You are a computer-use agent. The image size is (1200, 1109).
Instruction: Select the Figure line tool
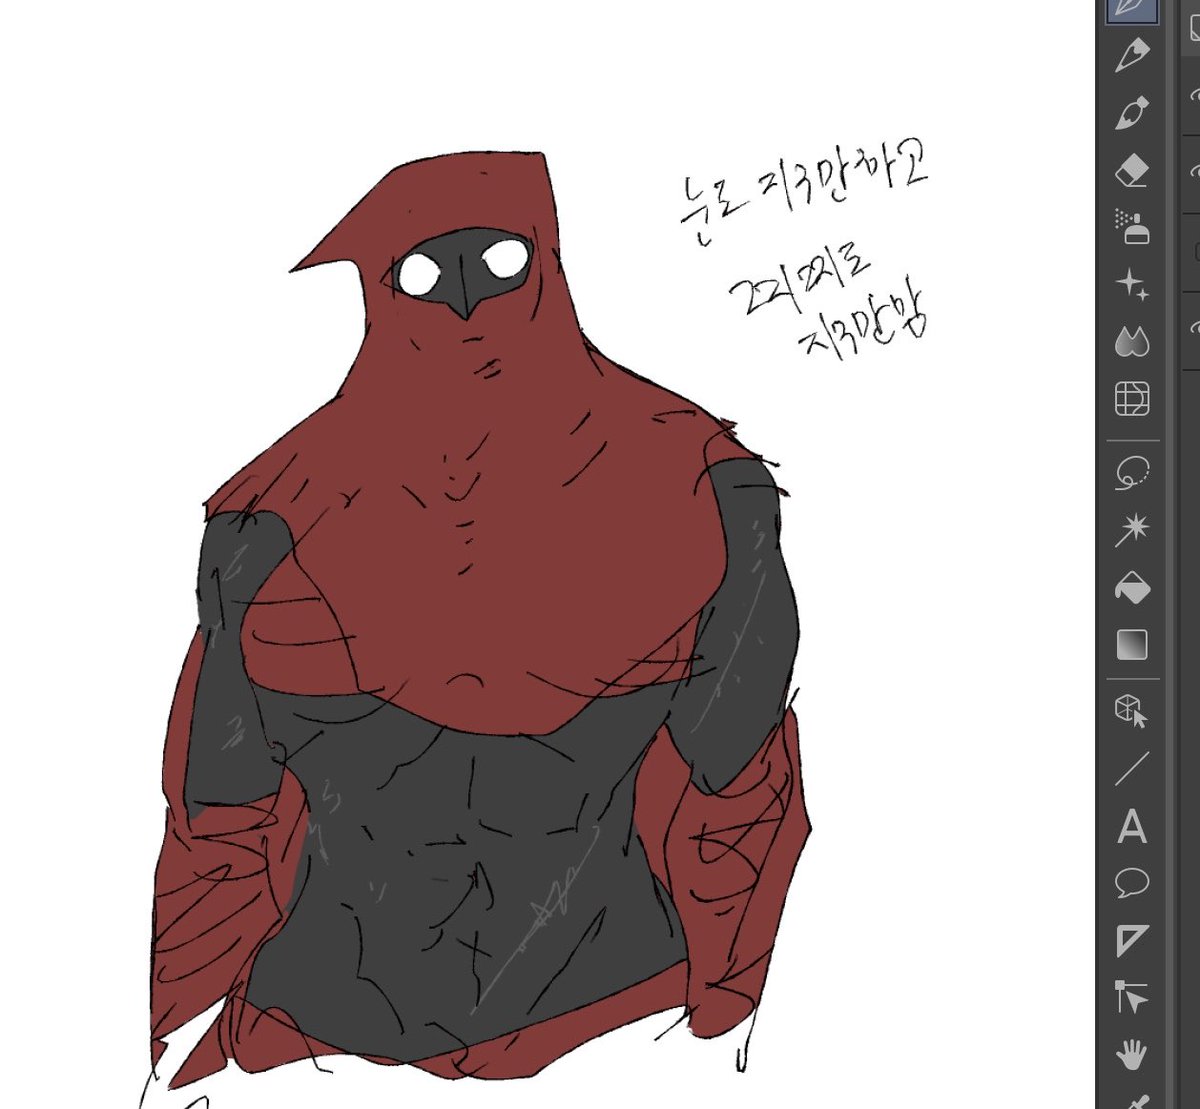1132,769
